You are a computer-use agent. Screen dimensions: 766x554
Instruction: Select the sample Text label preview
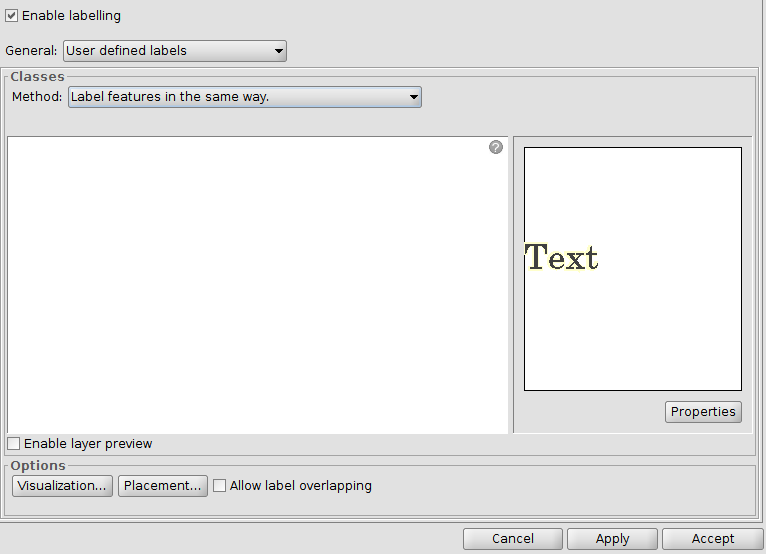click(561, 258)
